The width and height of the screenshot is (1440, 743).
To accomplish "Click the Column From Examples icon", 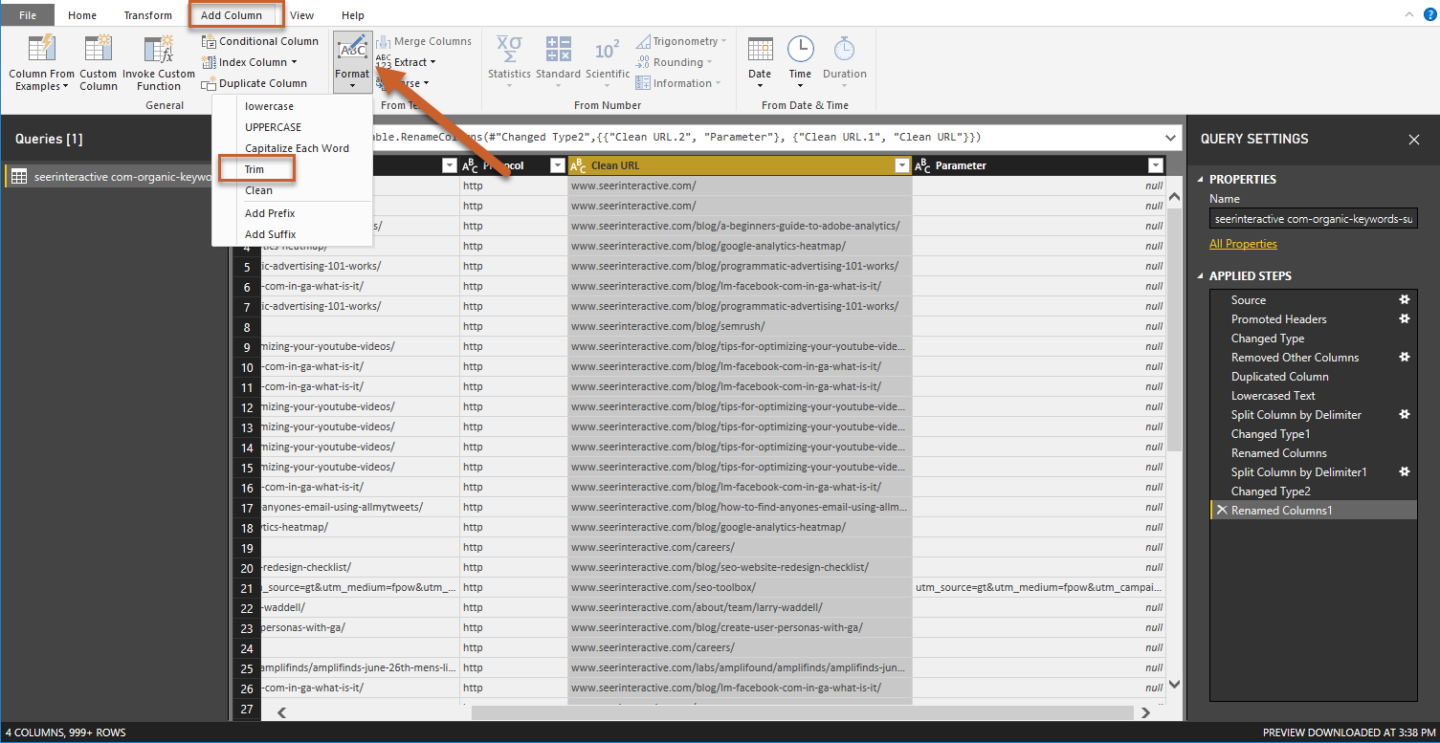I will tap(42, 50).
